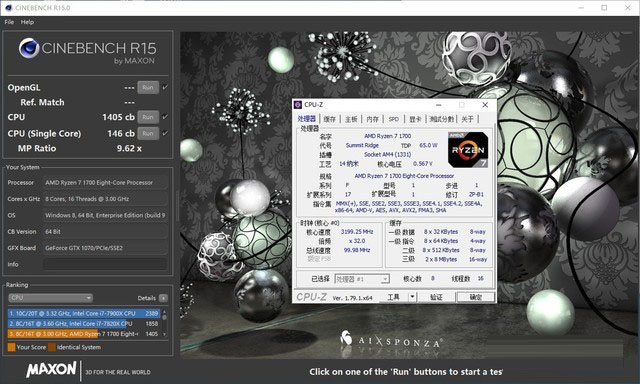Click the core speed 3199.25 MHz value
The height and width of the screenshot is (384, 640).
pyautogui.click(x=357, y=231)
